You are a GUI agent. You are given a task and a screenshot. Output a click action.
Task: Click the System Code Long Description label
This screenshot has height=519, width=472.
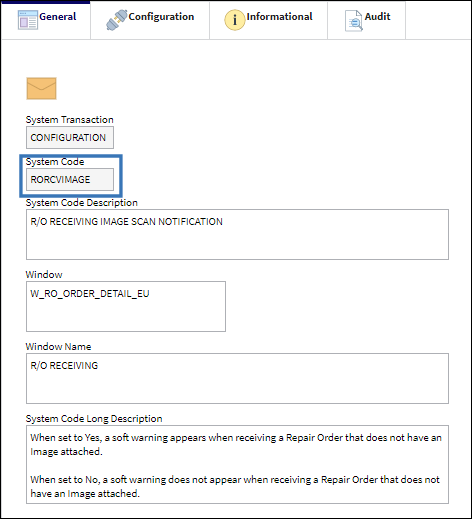94,419
